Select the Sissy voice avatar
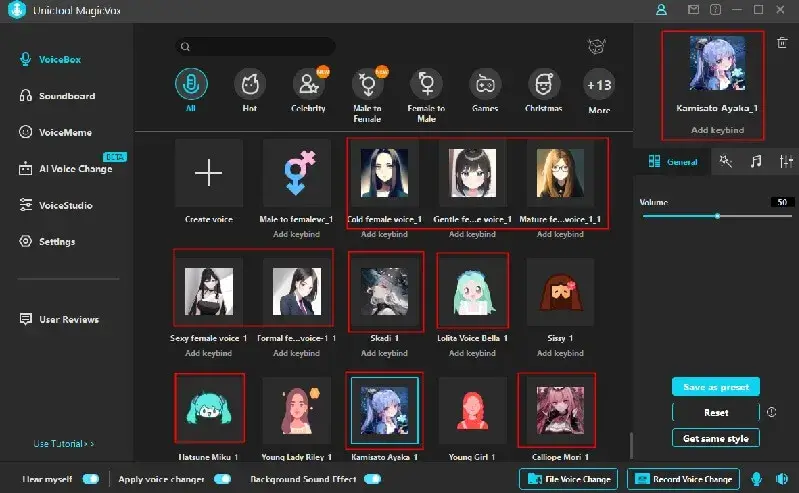 tap(560, 292)
